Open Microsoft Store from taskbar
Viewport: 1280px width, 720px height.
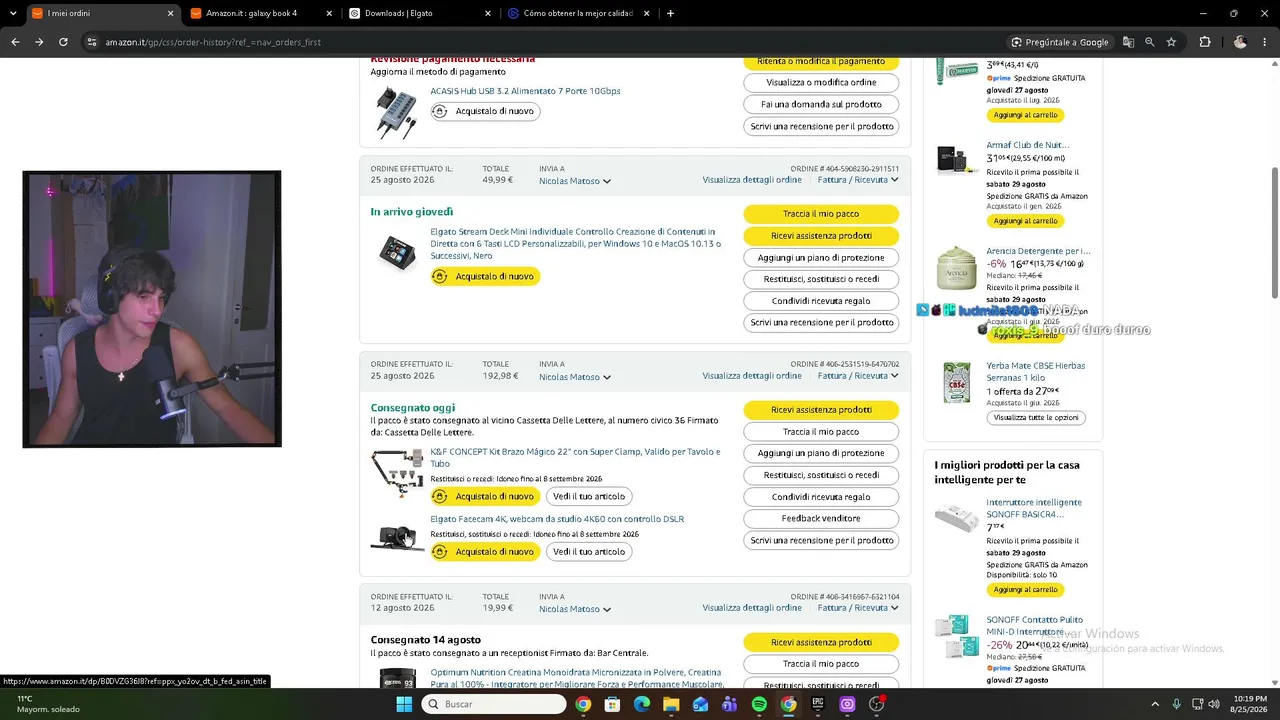612,704
